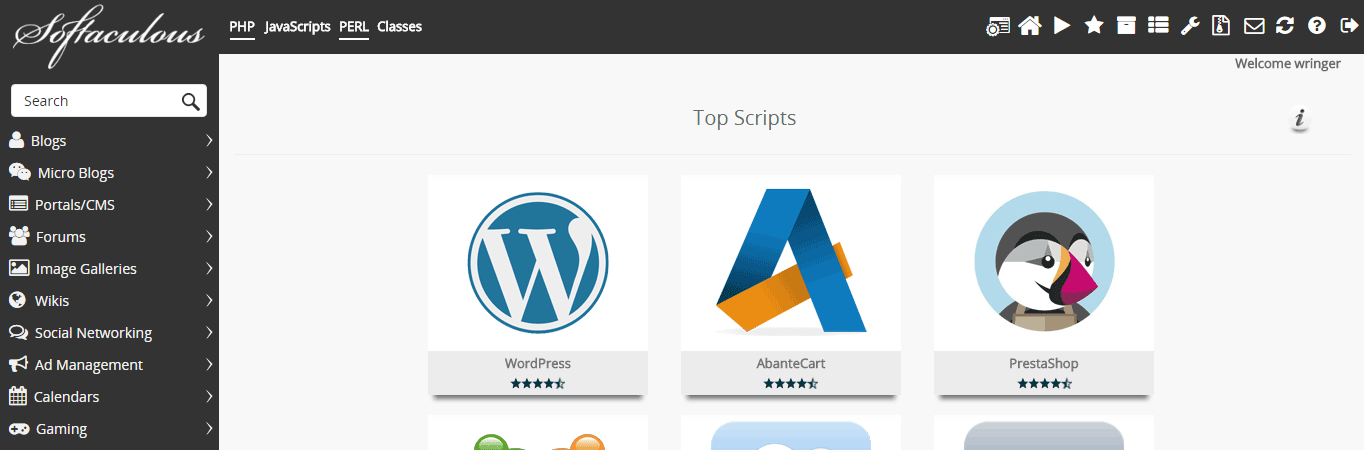Click the WordPress script name link
The image size is (1364, 450).
click(x=538, y=363)
